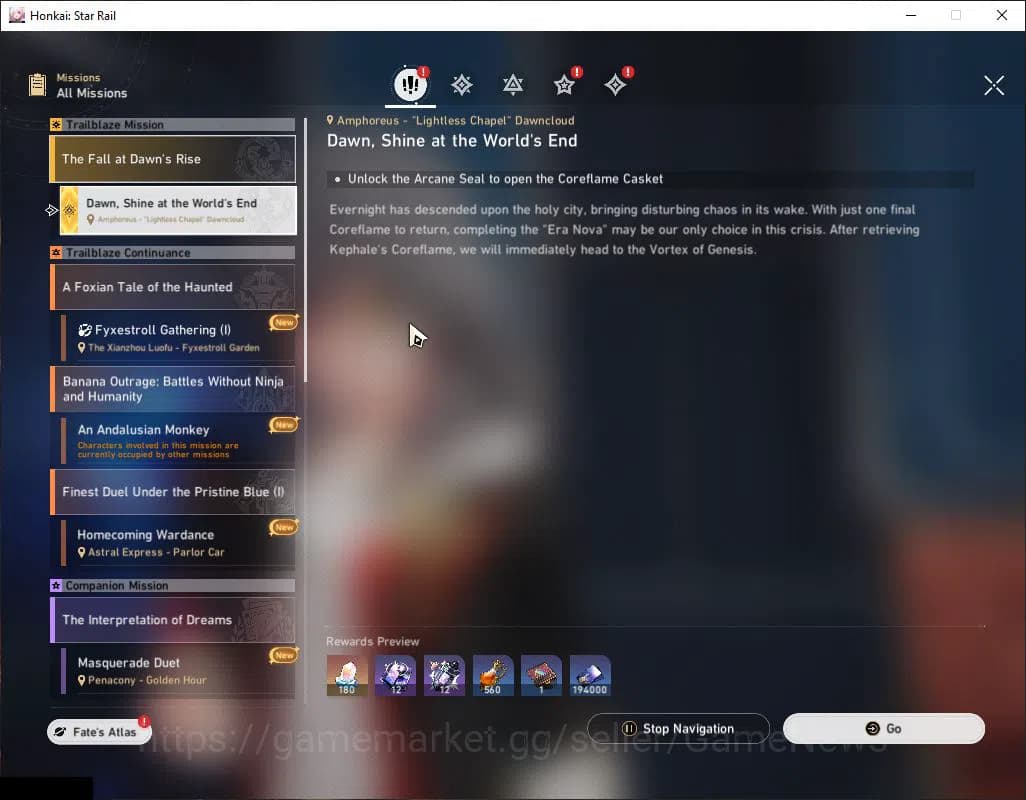Open Finest Duel Under the Pristine Blue (I)
This screenshot has height=800, width=1026.
coord(173,492)
